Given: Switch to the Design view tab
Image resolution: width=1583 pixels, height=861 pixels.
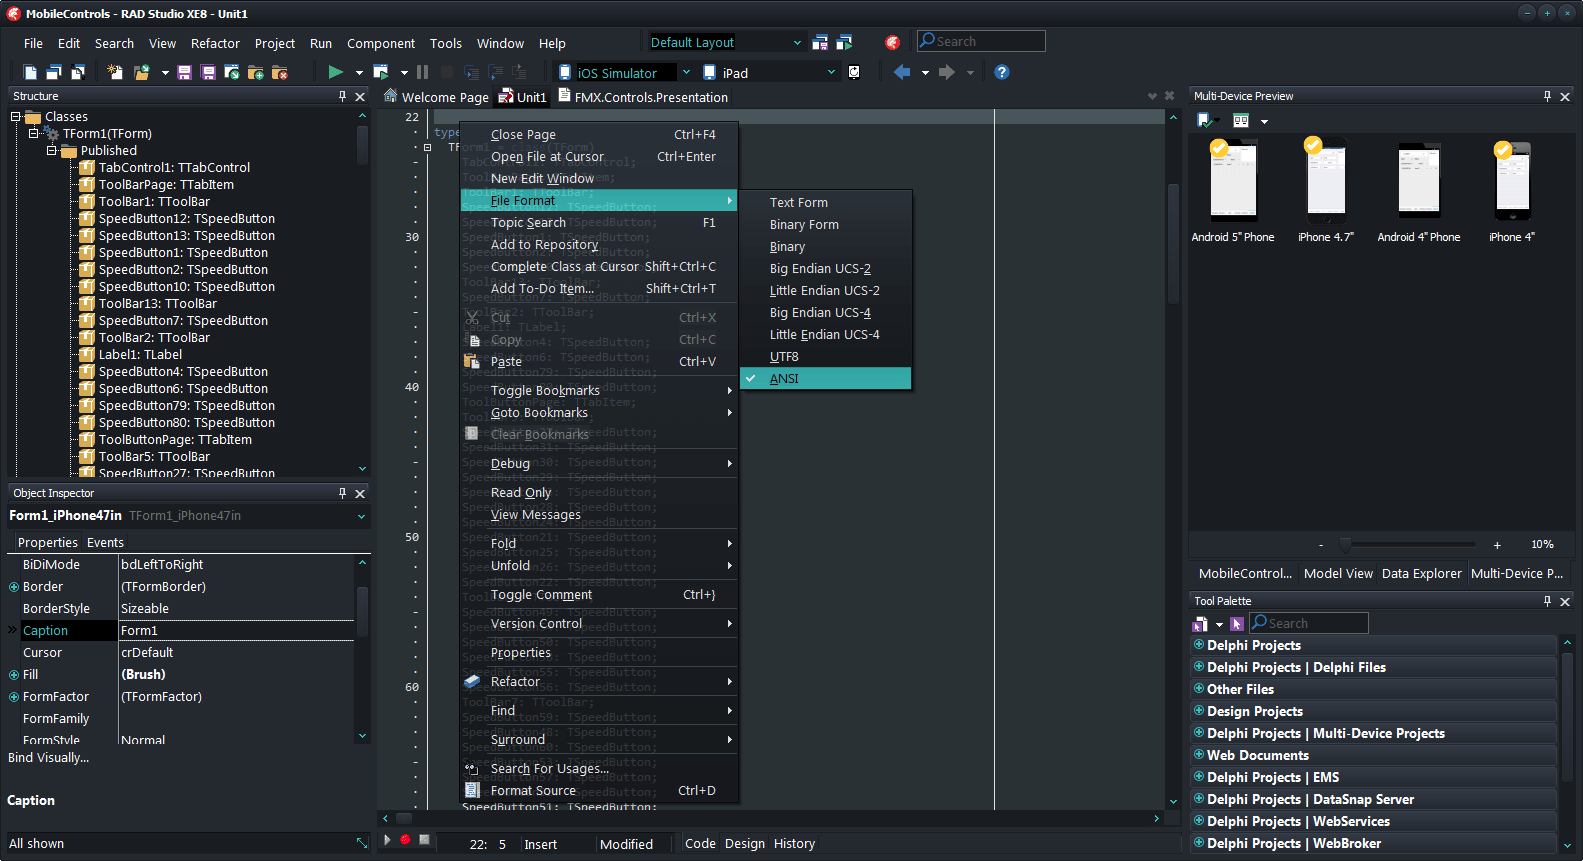Looking at the screenshot, I should point(745,844).
